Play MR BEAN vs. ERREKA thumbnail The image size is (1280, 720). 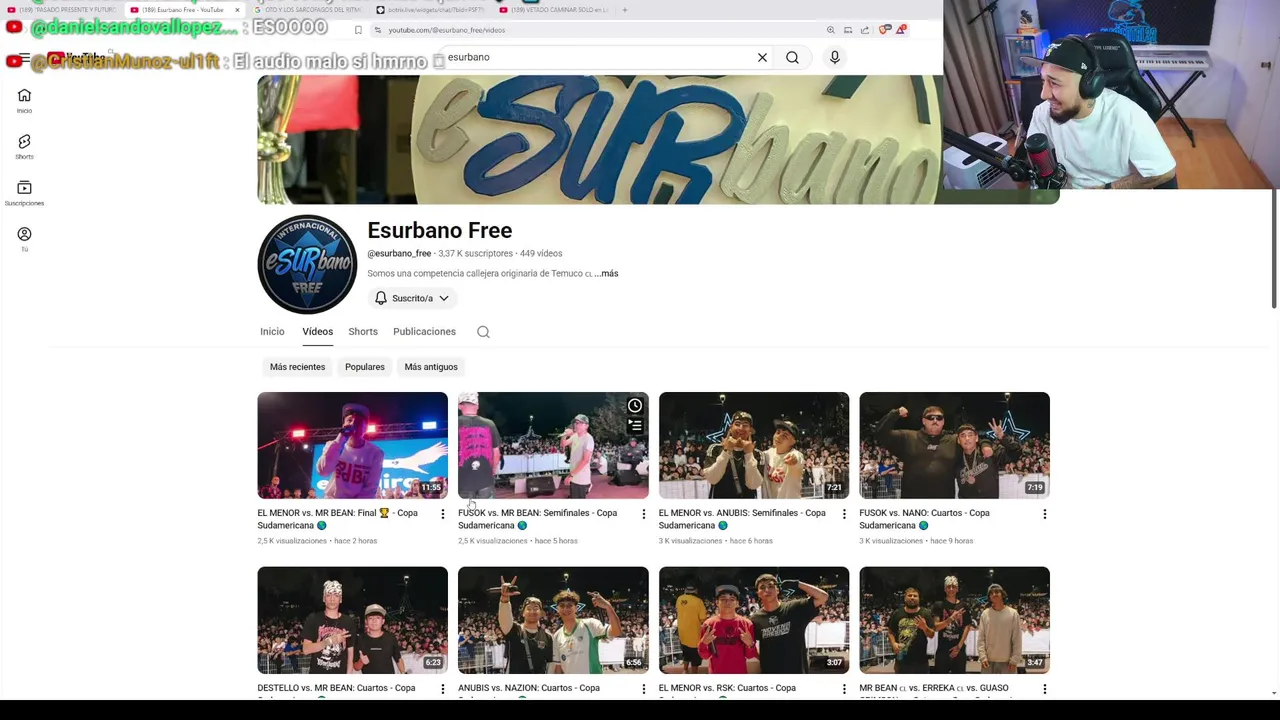click(954, 620)
